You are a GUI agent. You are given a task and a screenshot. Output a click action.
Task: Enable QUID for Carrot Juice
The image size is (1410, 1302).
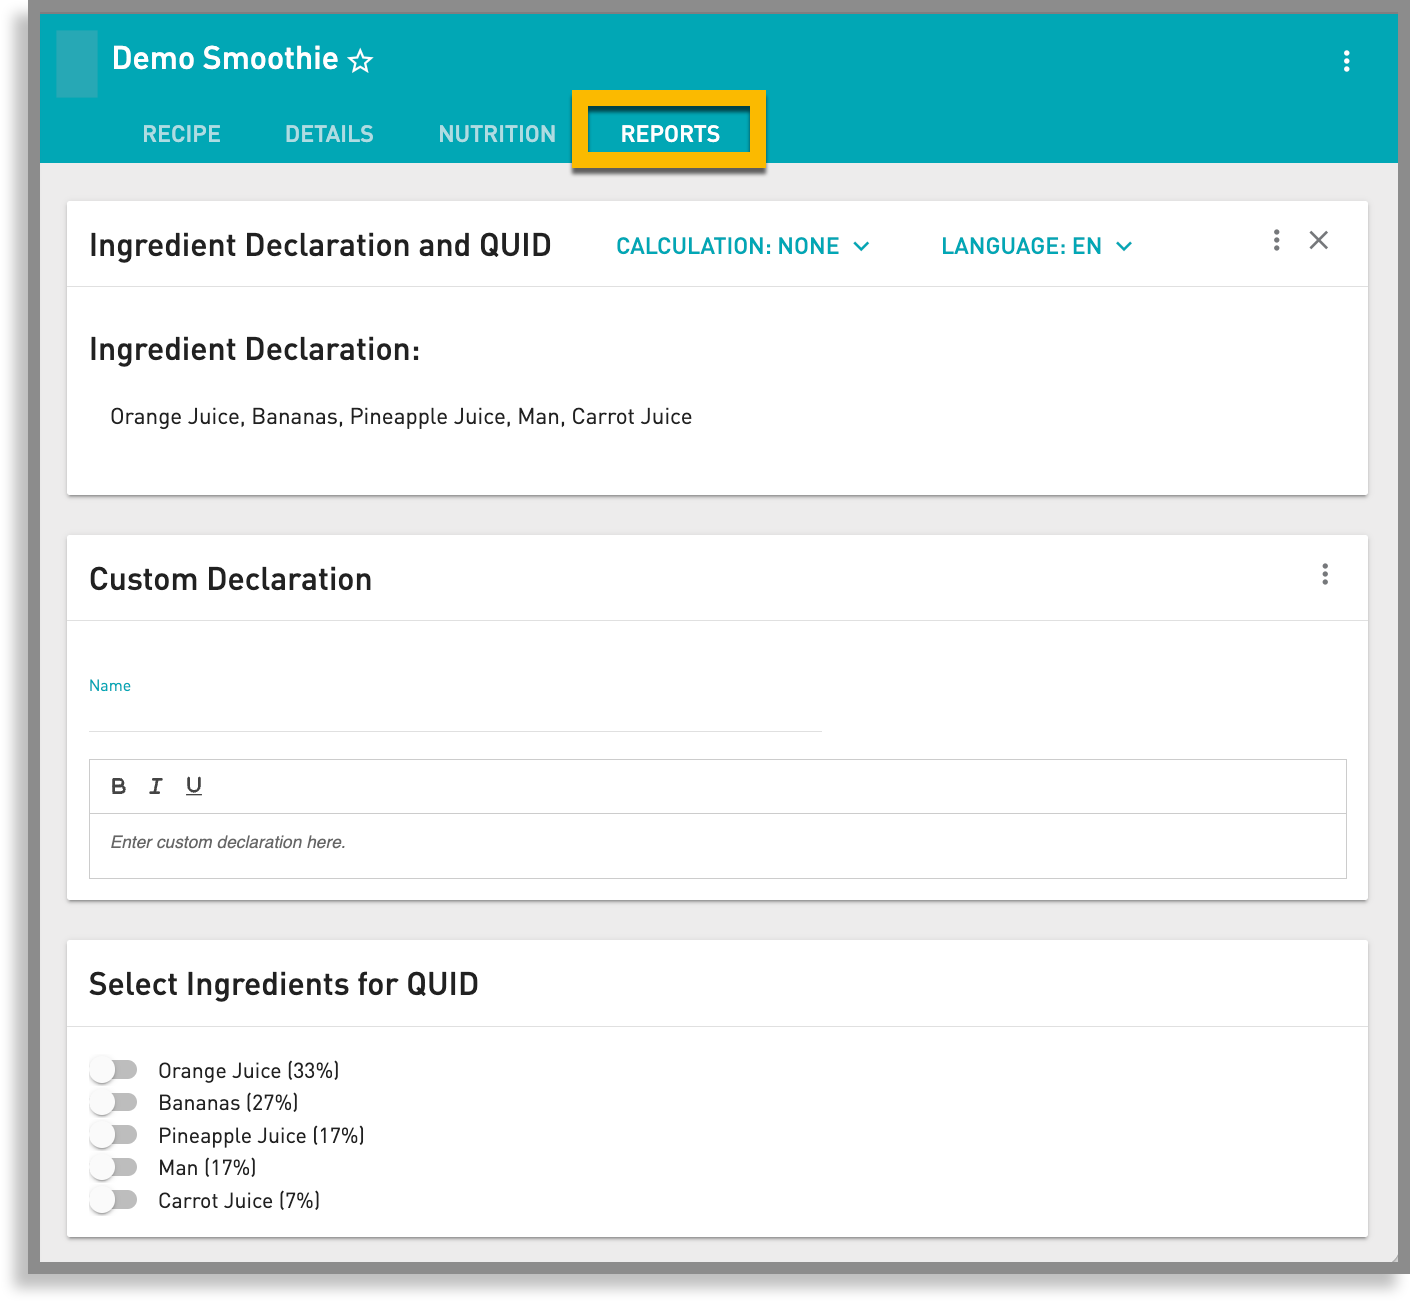pos(113,1200)
